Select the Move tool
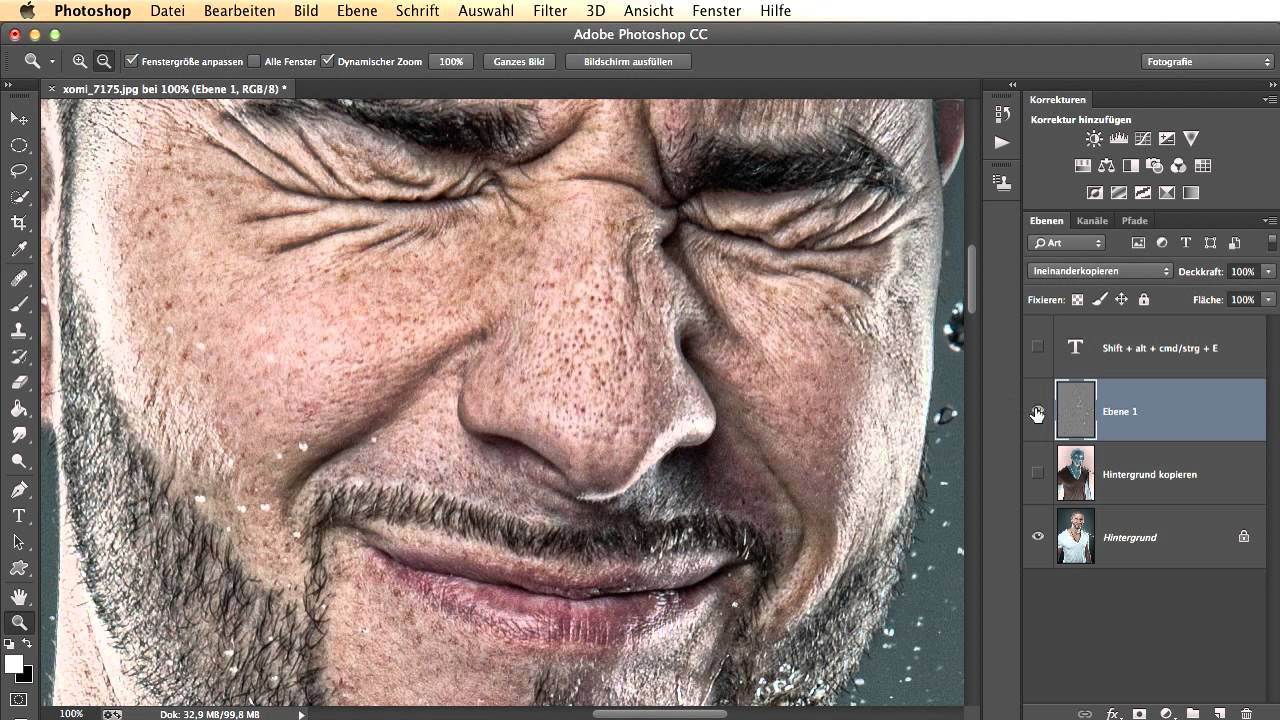 (18, 118)
